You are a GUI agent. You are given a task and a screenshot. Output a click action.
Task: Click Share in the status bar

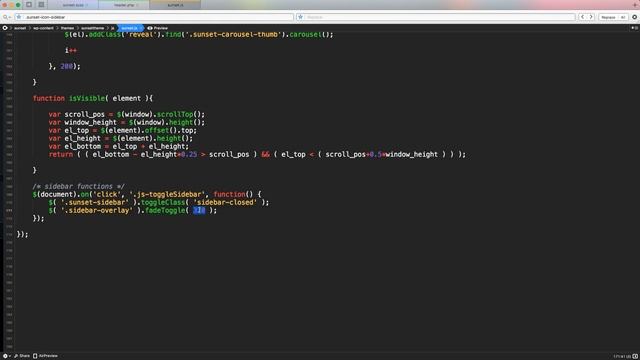point(22,356)
